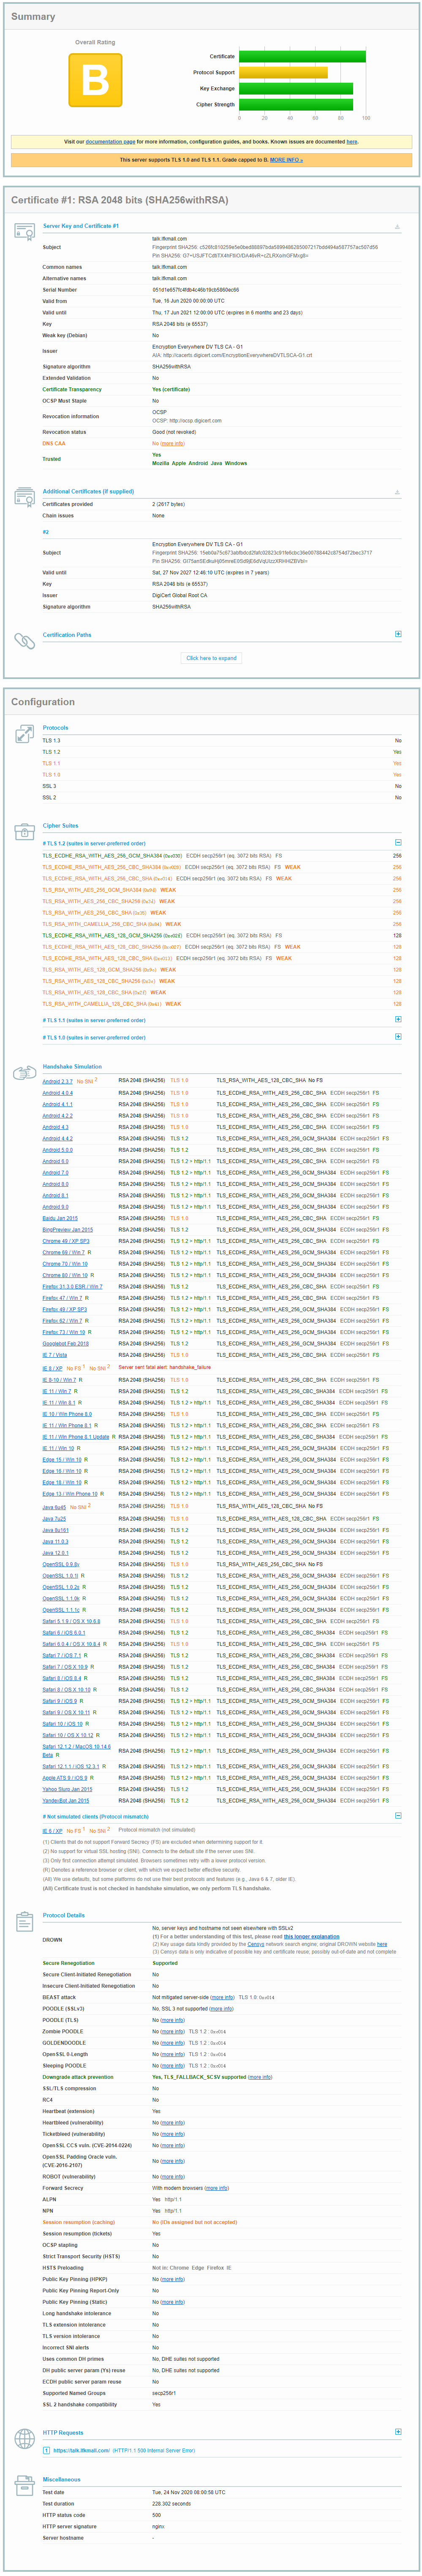
Task: Open the Android 4.4.2 client link
Action: coord(57,1139)
